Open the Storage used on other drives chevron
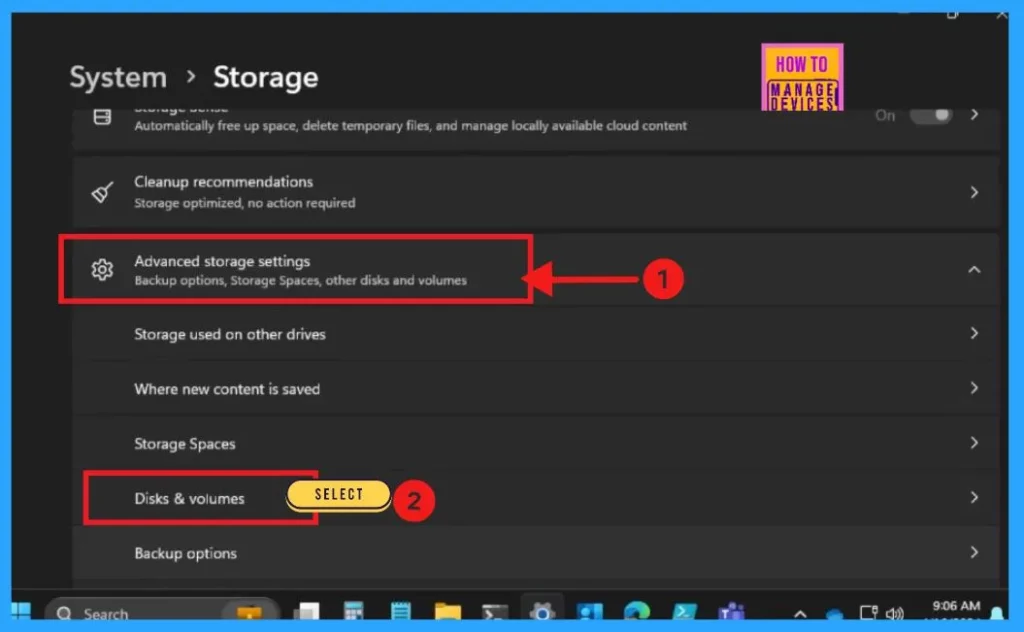This screenshot has width=1024, height=632. (x=974, y=334)
